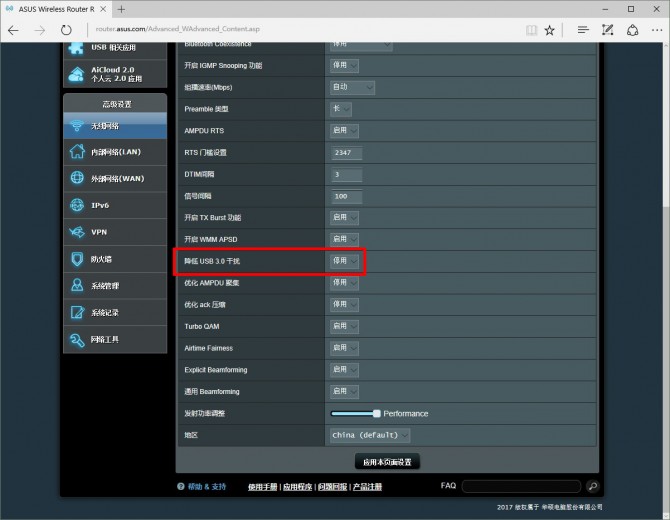Click the LAN house icon
Viewport: 670px width, 520px height.
[77, 151]
